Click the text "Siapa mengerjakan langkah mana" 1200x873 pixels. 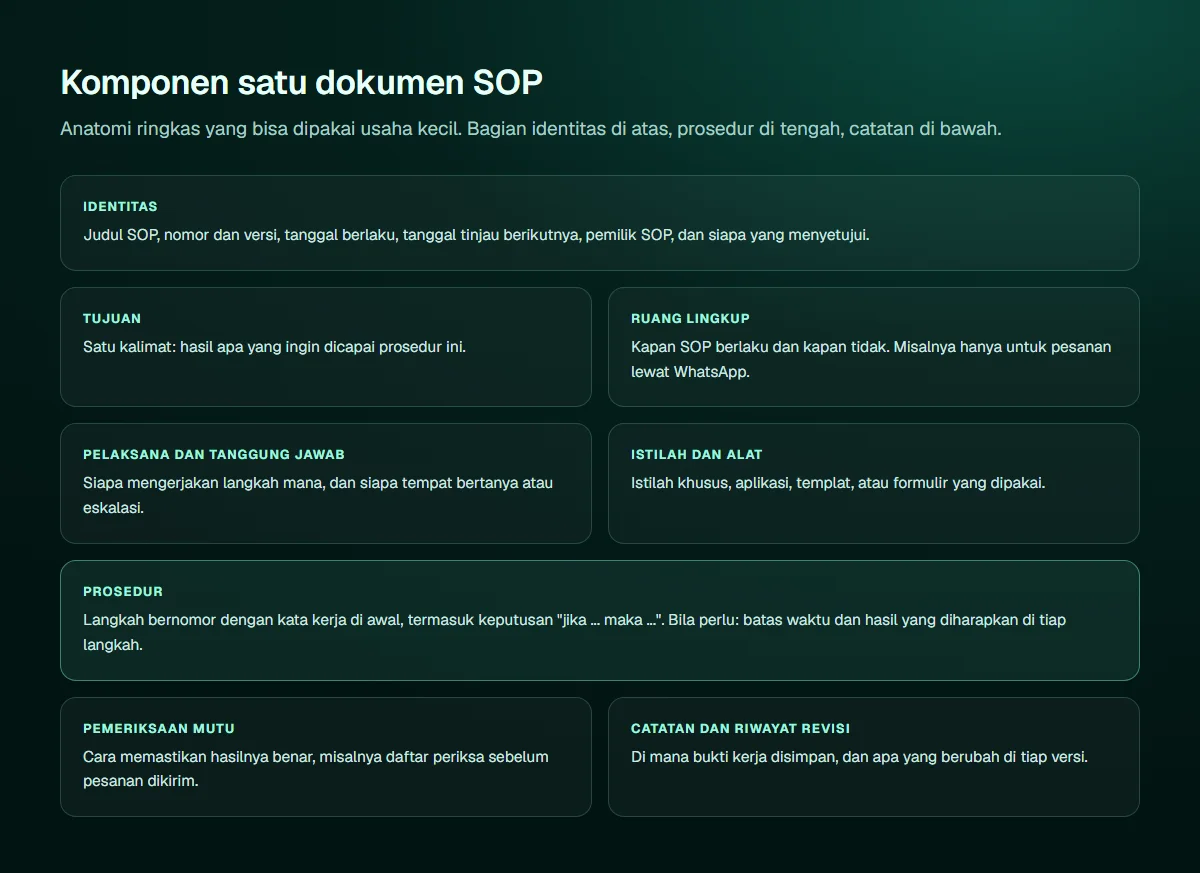[x=203, y=483]
